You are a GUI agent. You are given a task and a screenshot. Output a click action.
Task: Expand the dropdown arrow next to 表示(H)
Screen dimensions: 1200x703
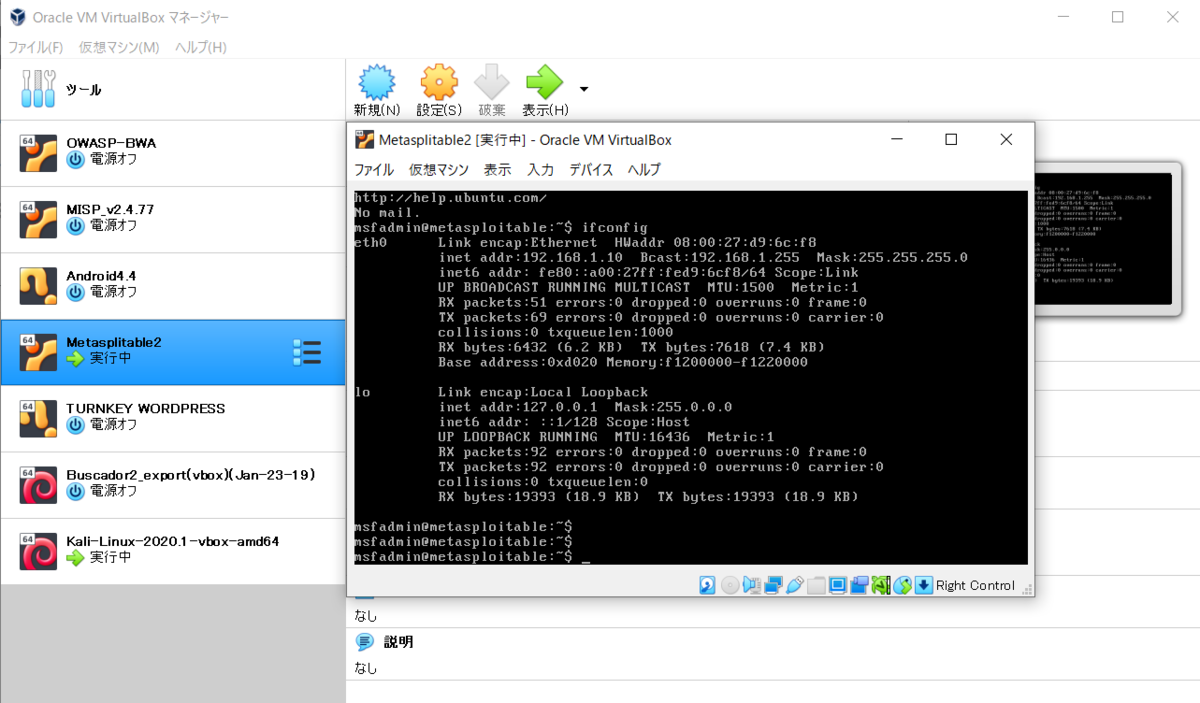click(x=584, y=89)
